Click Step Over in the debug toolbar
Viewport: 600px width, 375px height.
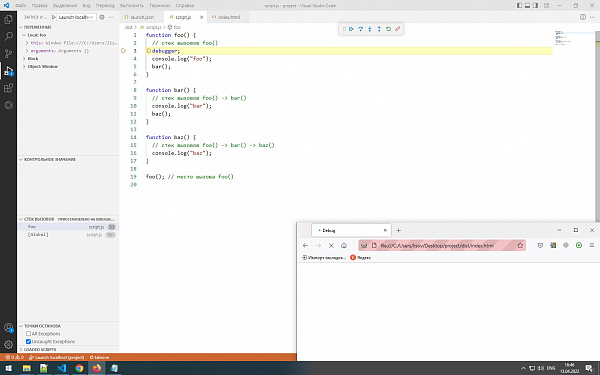pos(360,29)
